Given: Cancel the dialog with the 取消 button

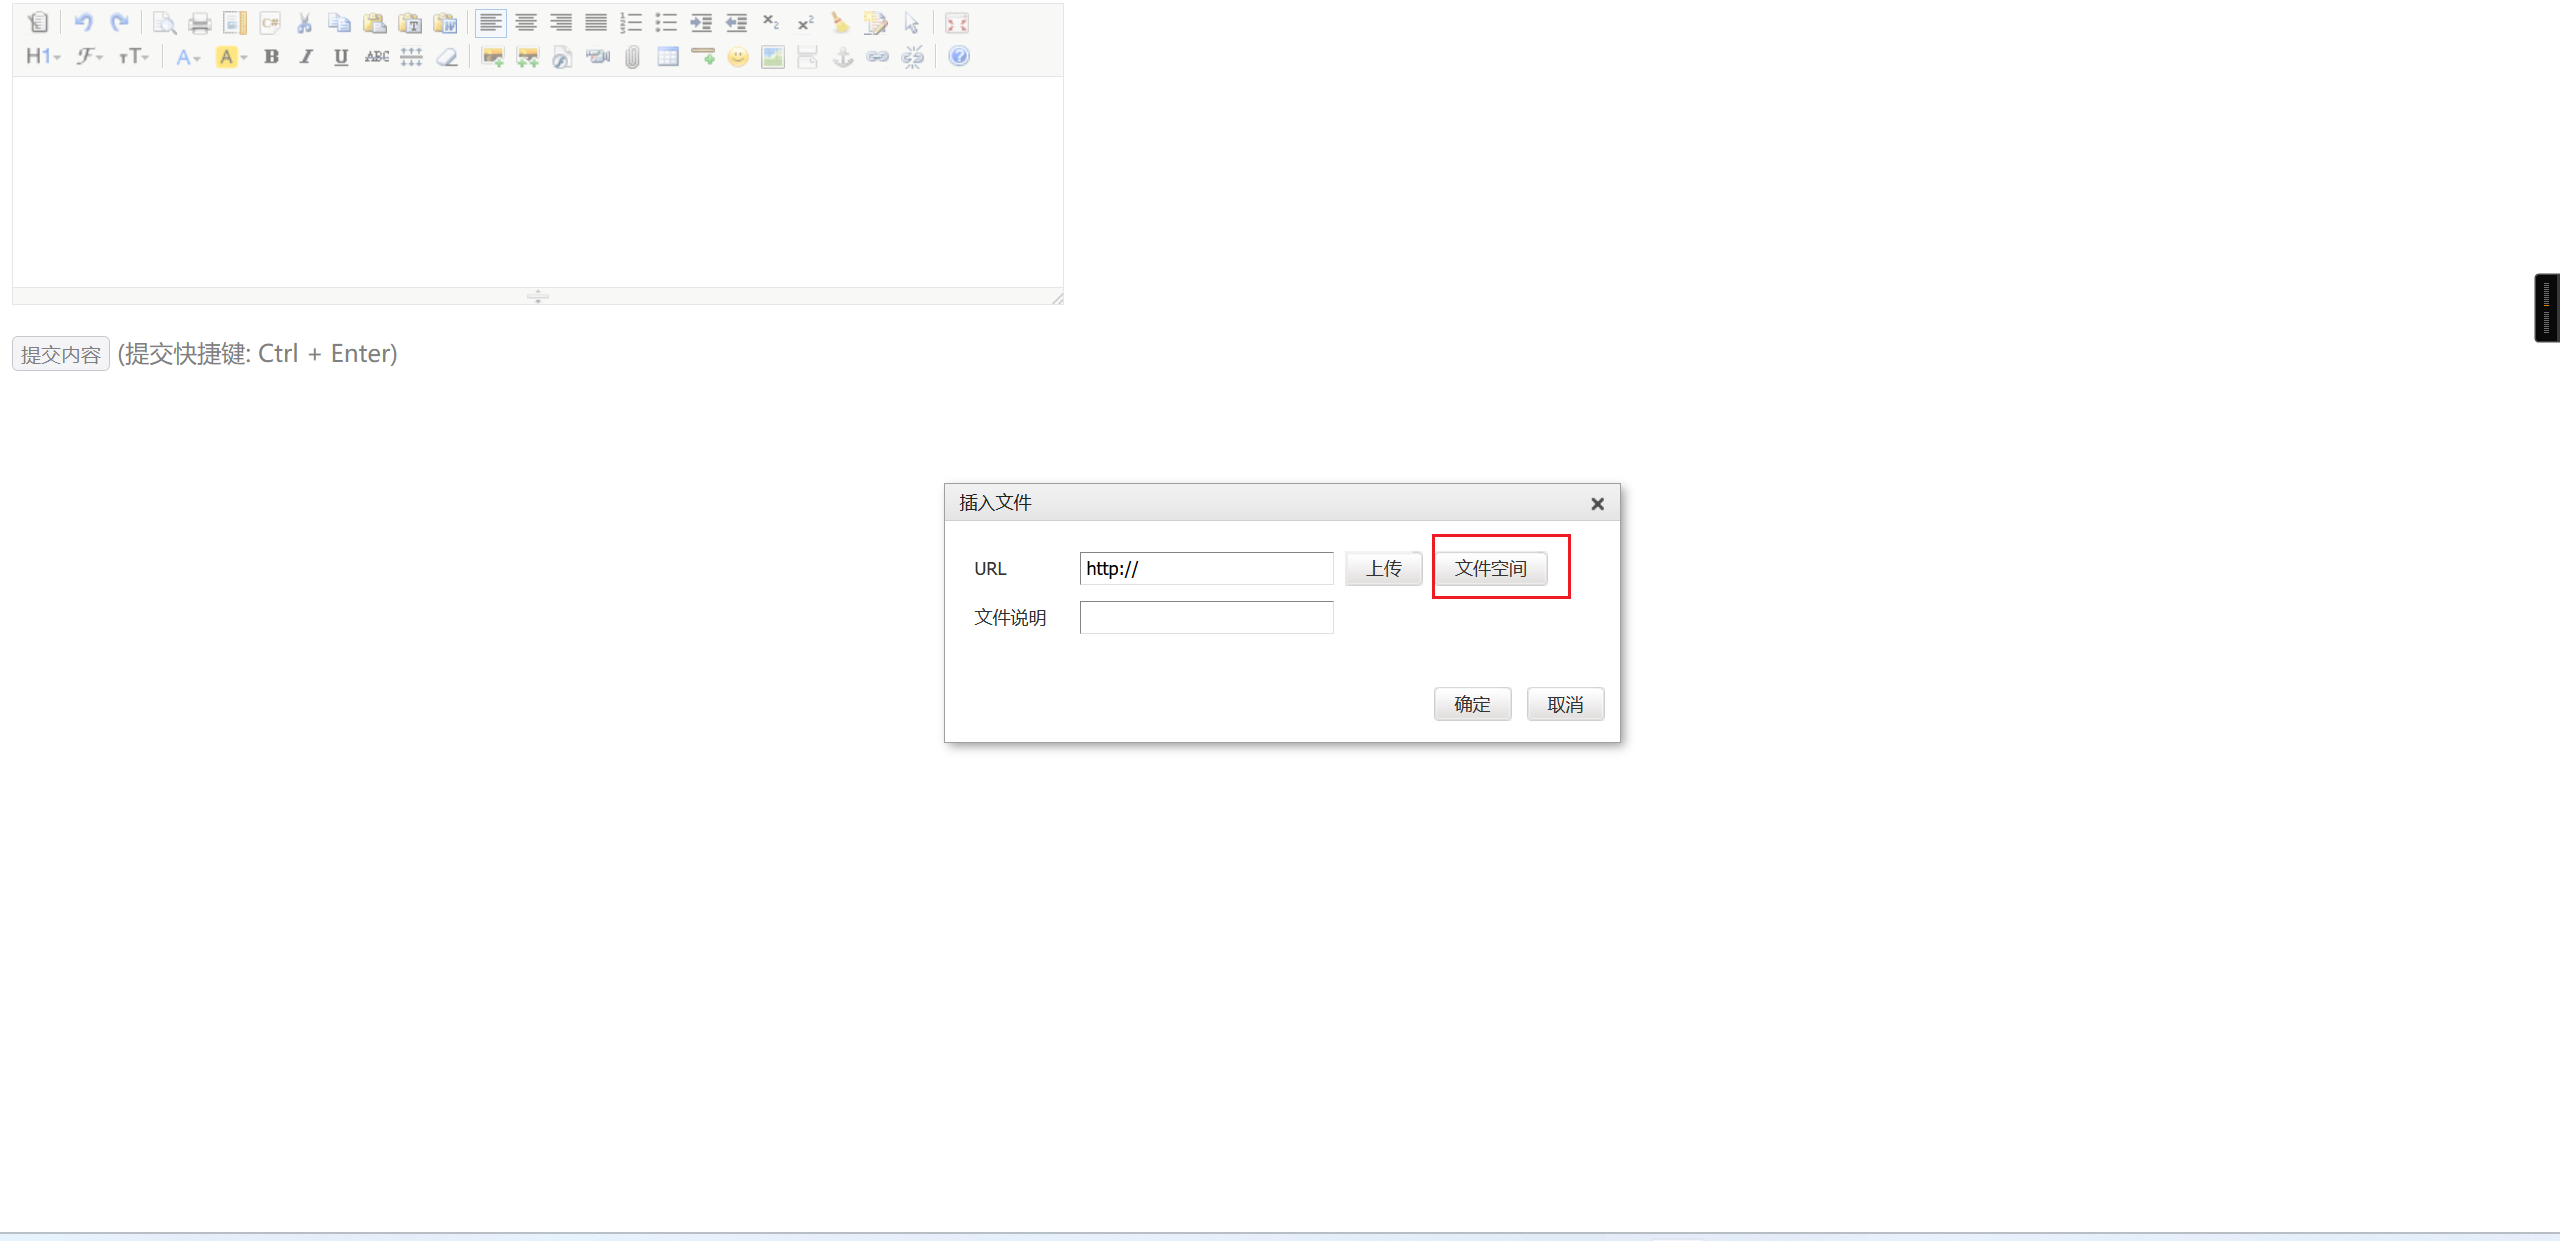Looking at the screenshot, I should click(1565, 704).
